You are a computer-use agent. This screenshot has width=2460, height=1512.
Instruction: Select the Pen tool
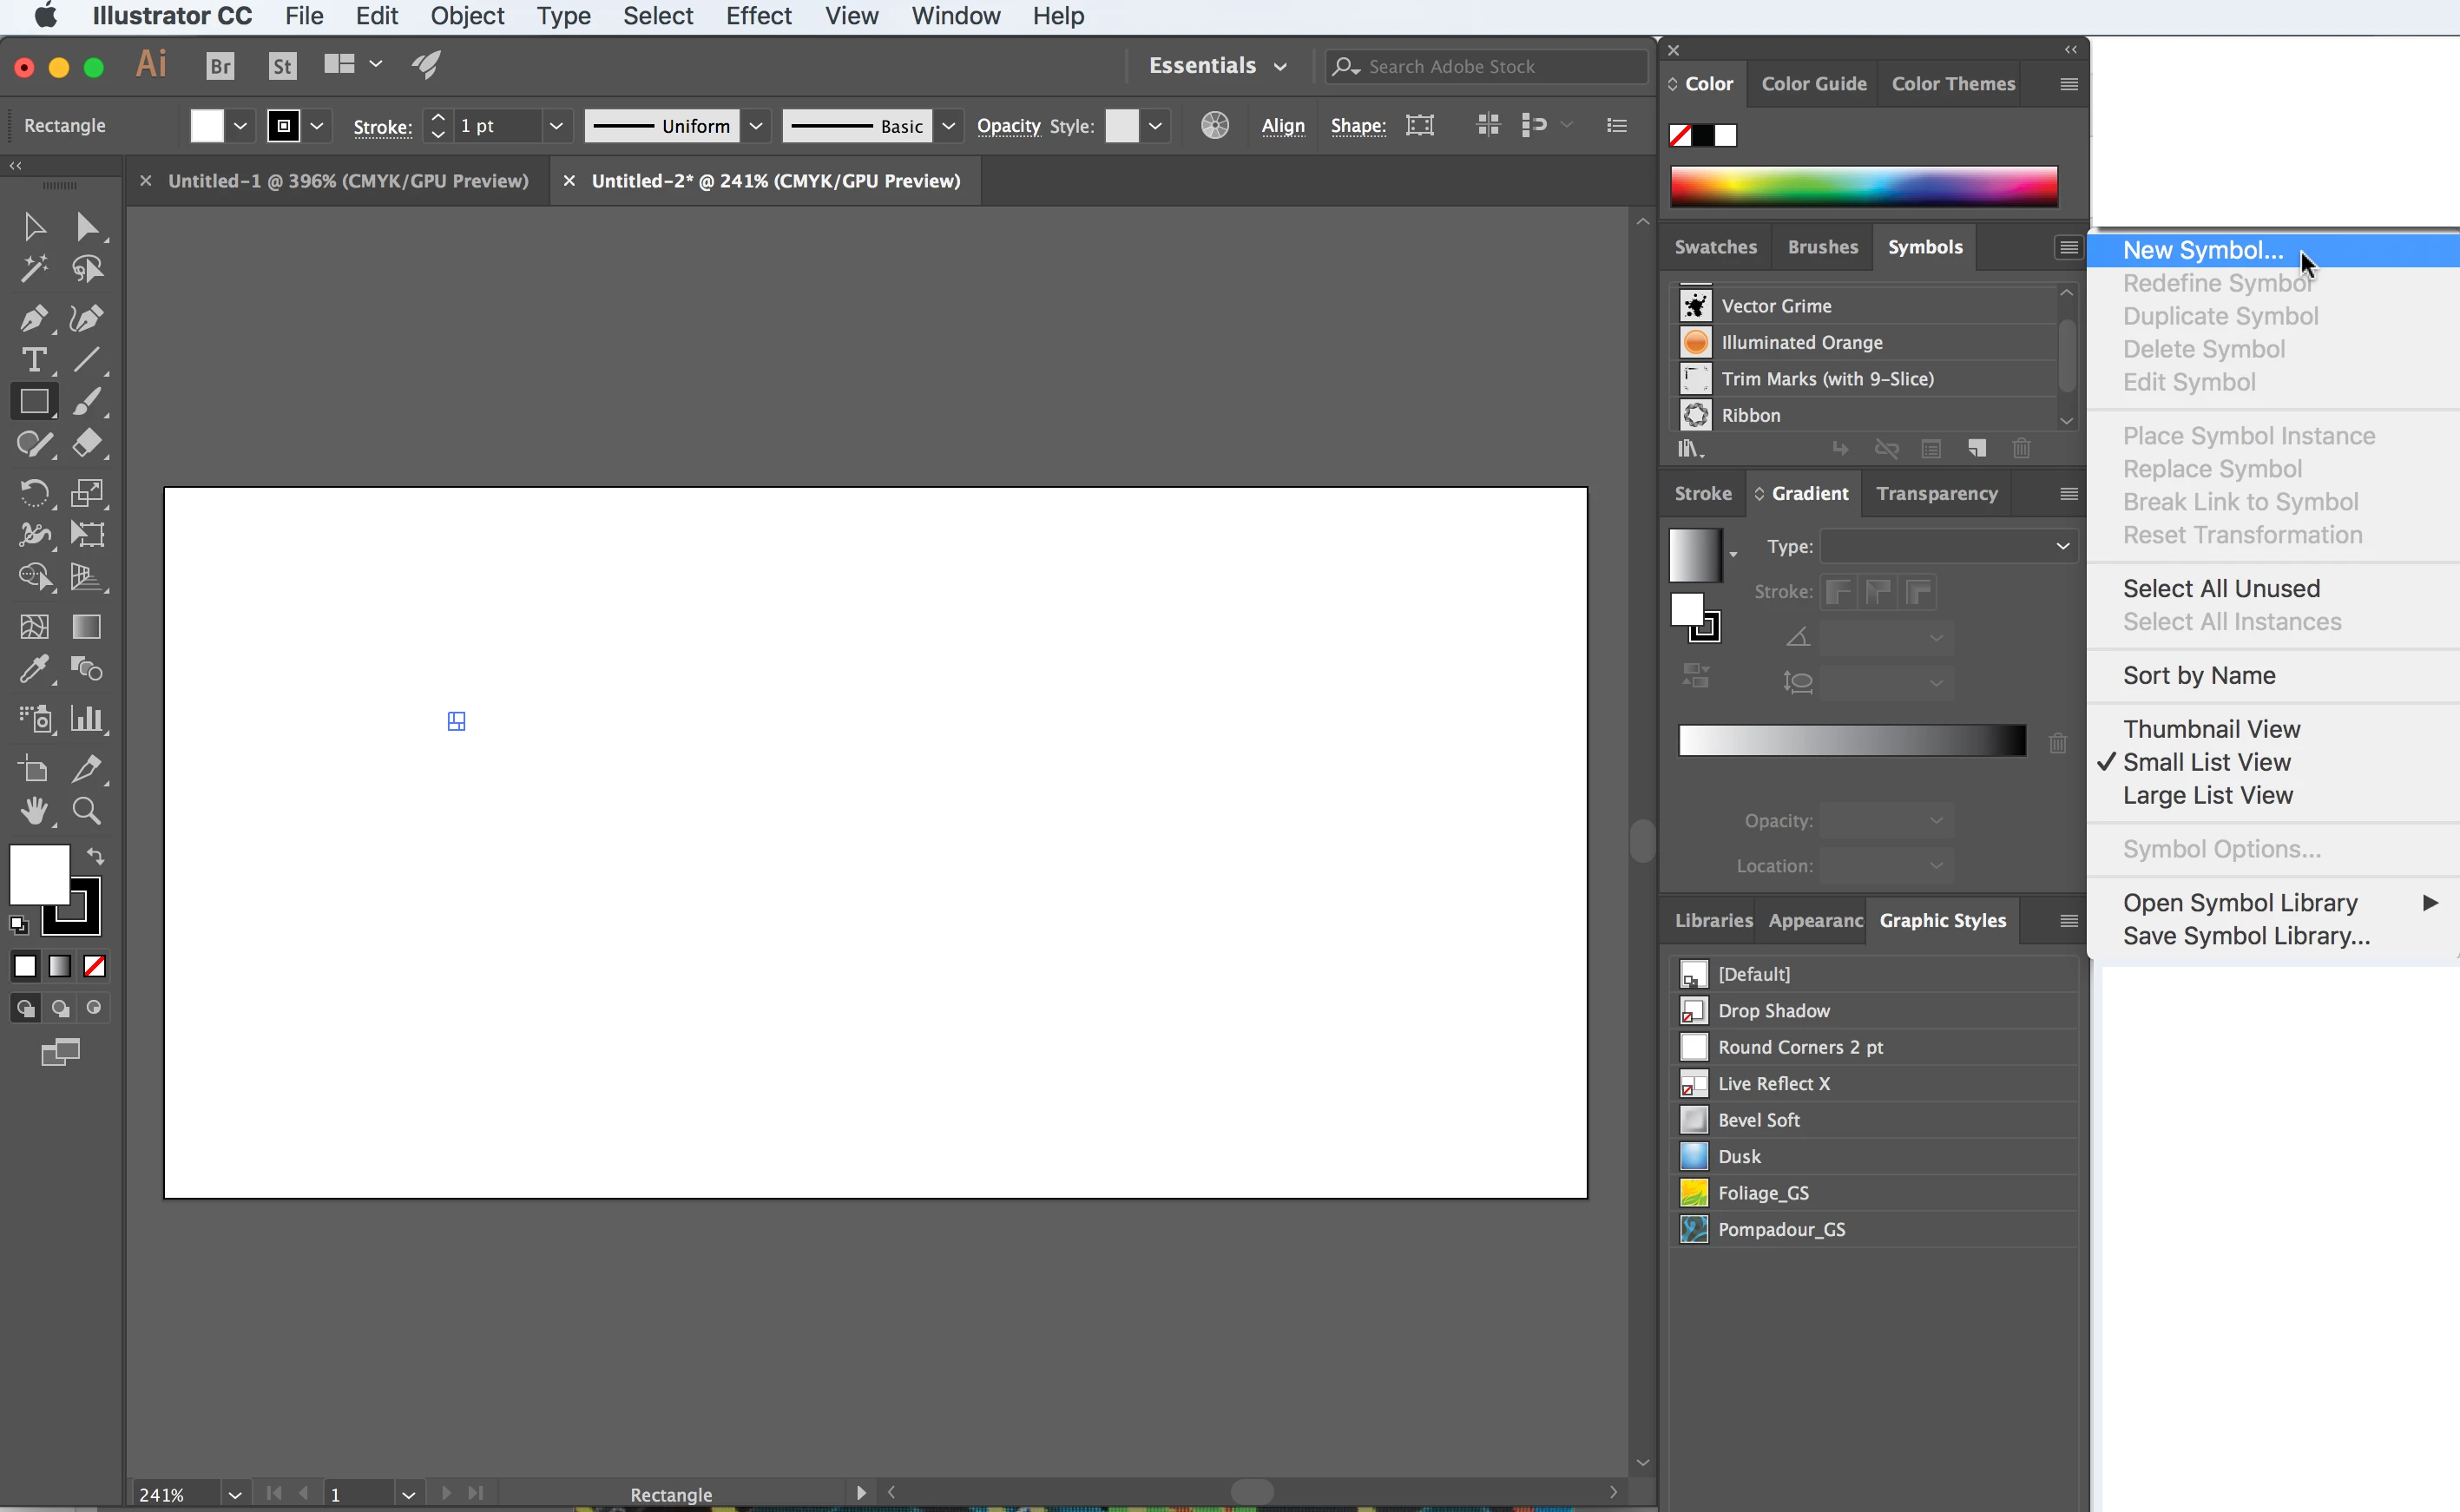pos(33,319)
